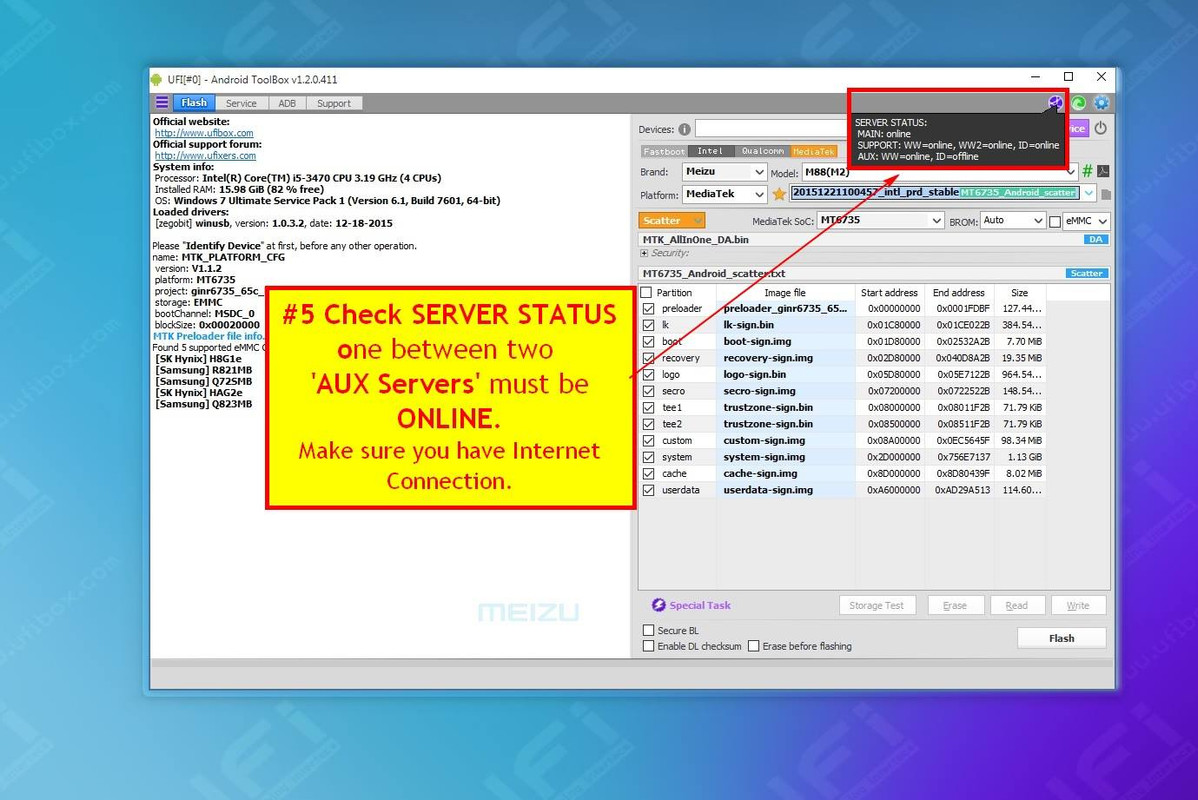The image size is (1198, 800).
Task: Enable the DL checksum checkbox
Action: [x=649, y=646]
